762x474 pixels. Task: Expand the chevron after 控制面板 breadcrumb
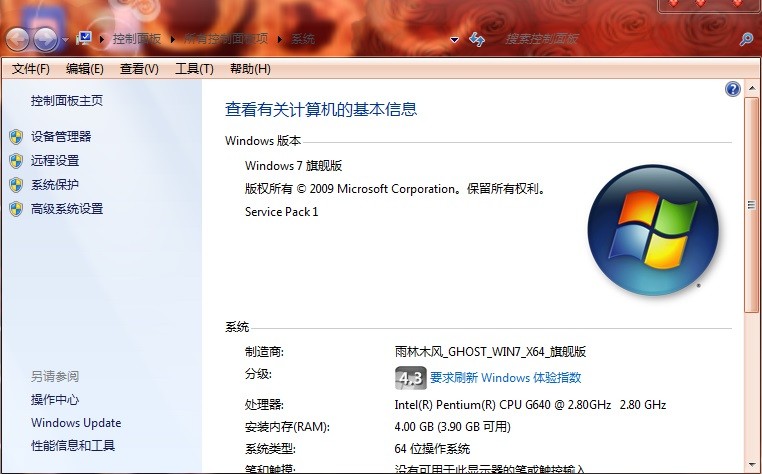coord(173,39)
